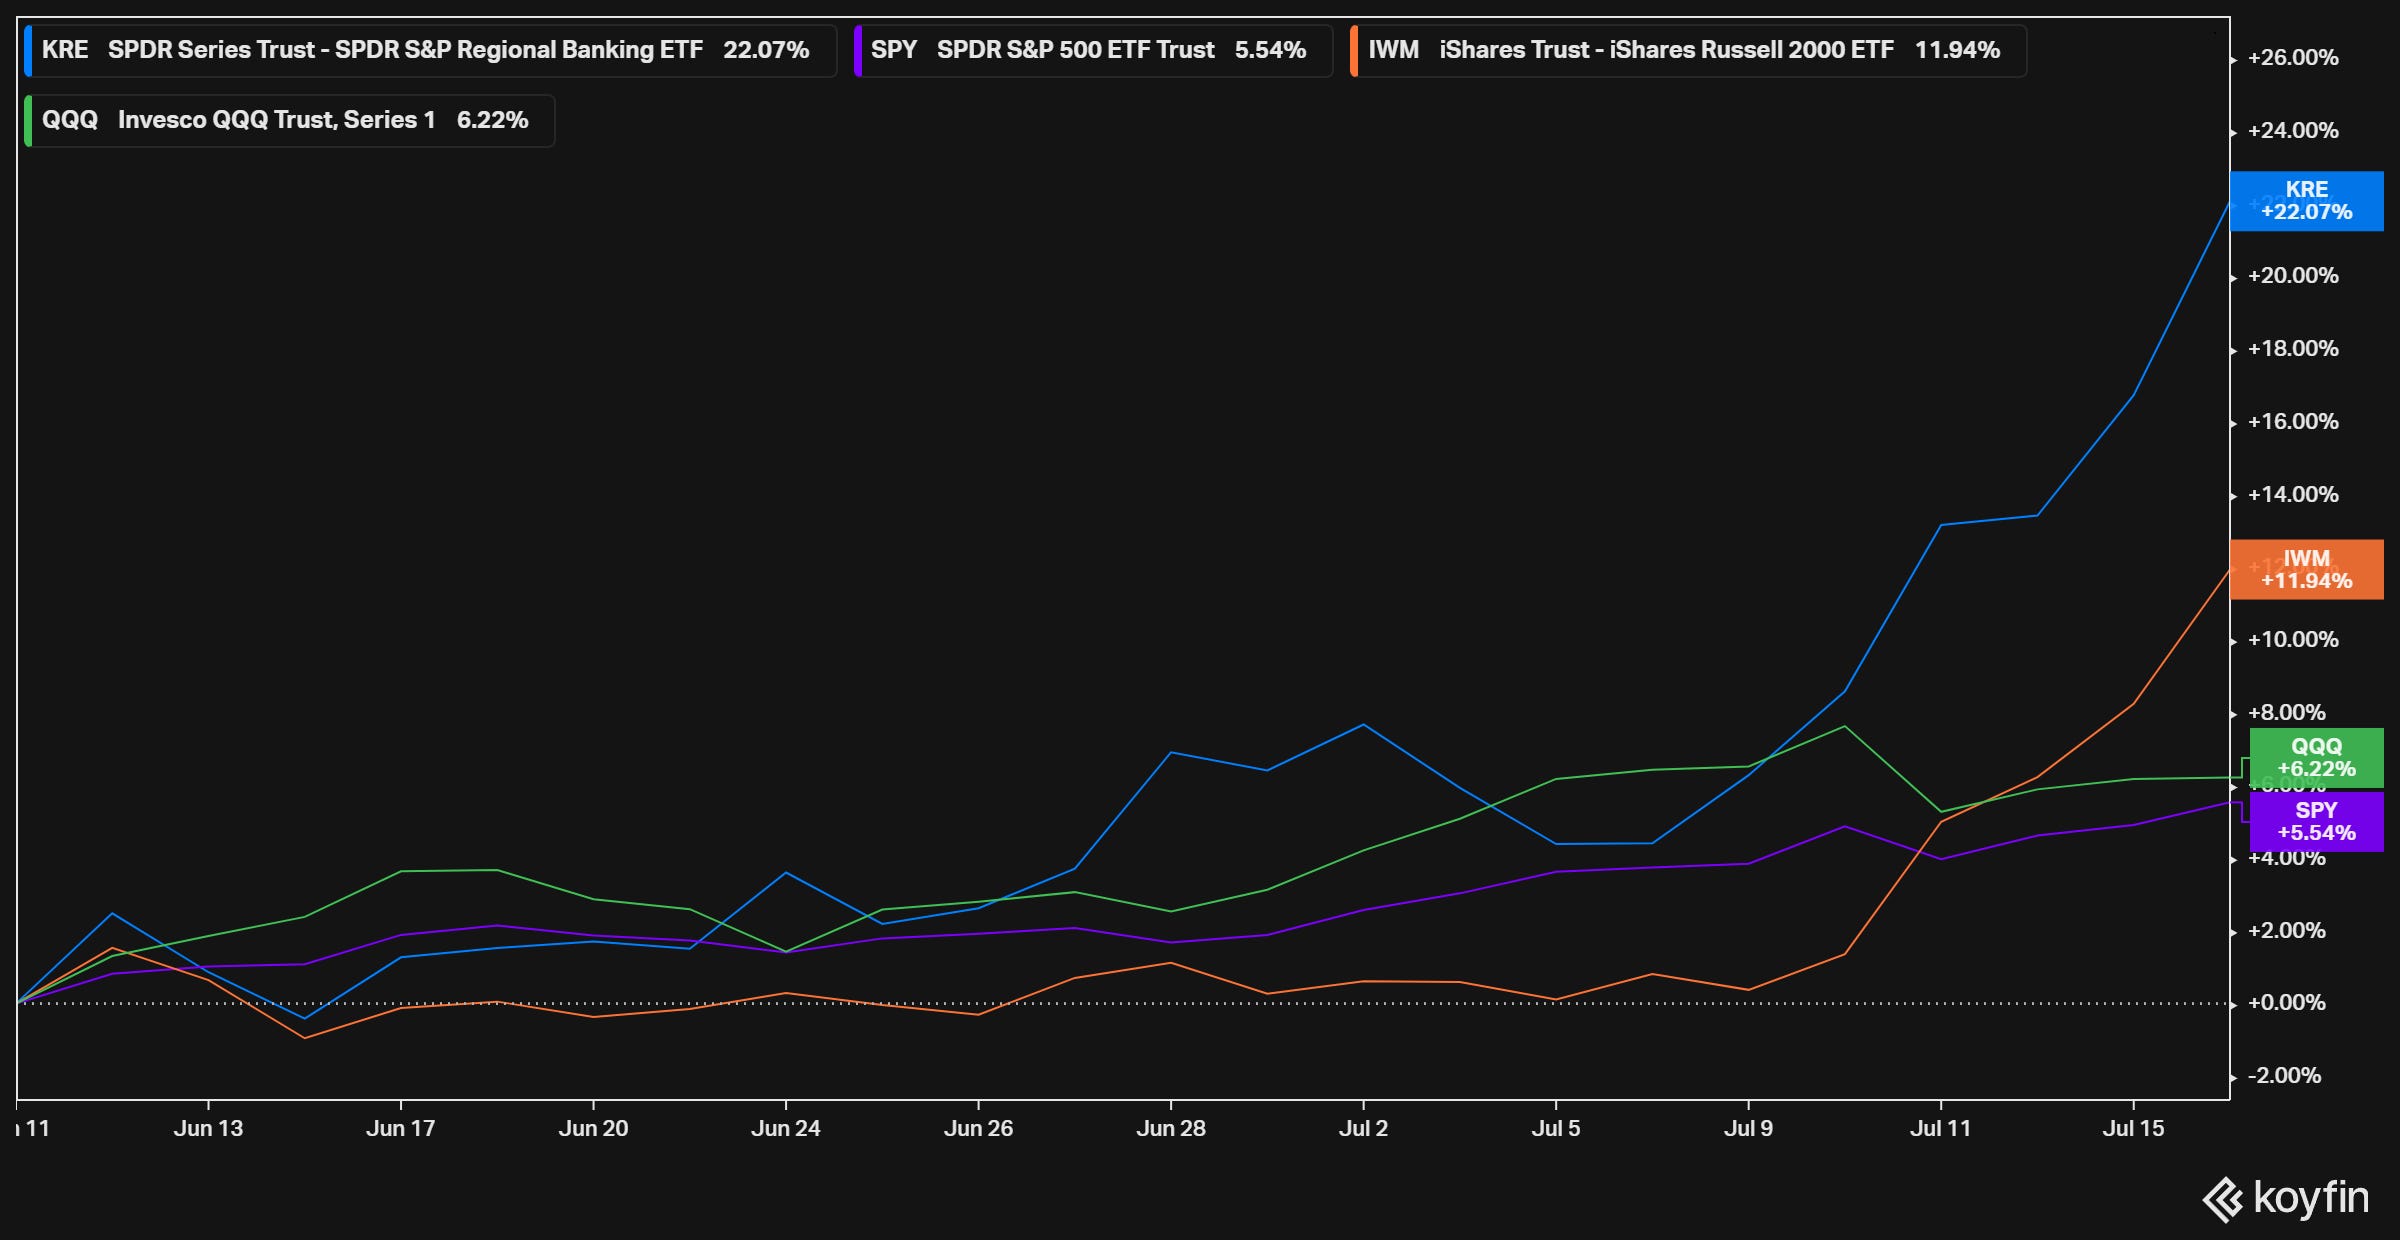Click the Jun 13 date axis label
This screenshot has width=2400, height=1240.
[x=208, y=1128]
